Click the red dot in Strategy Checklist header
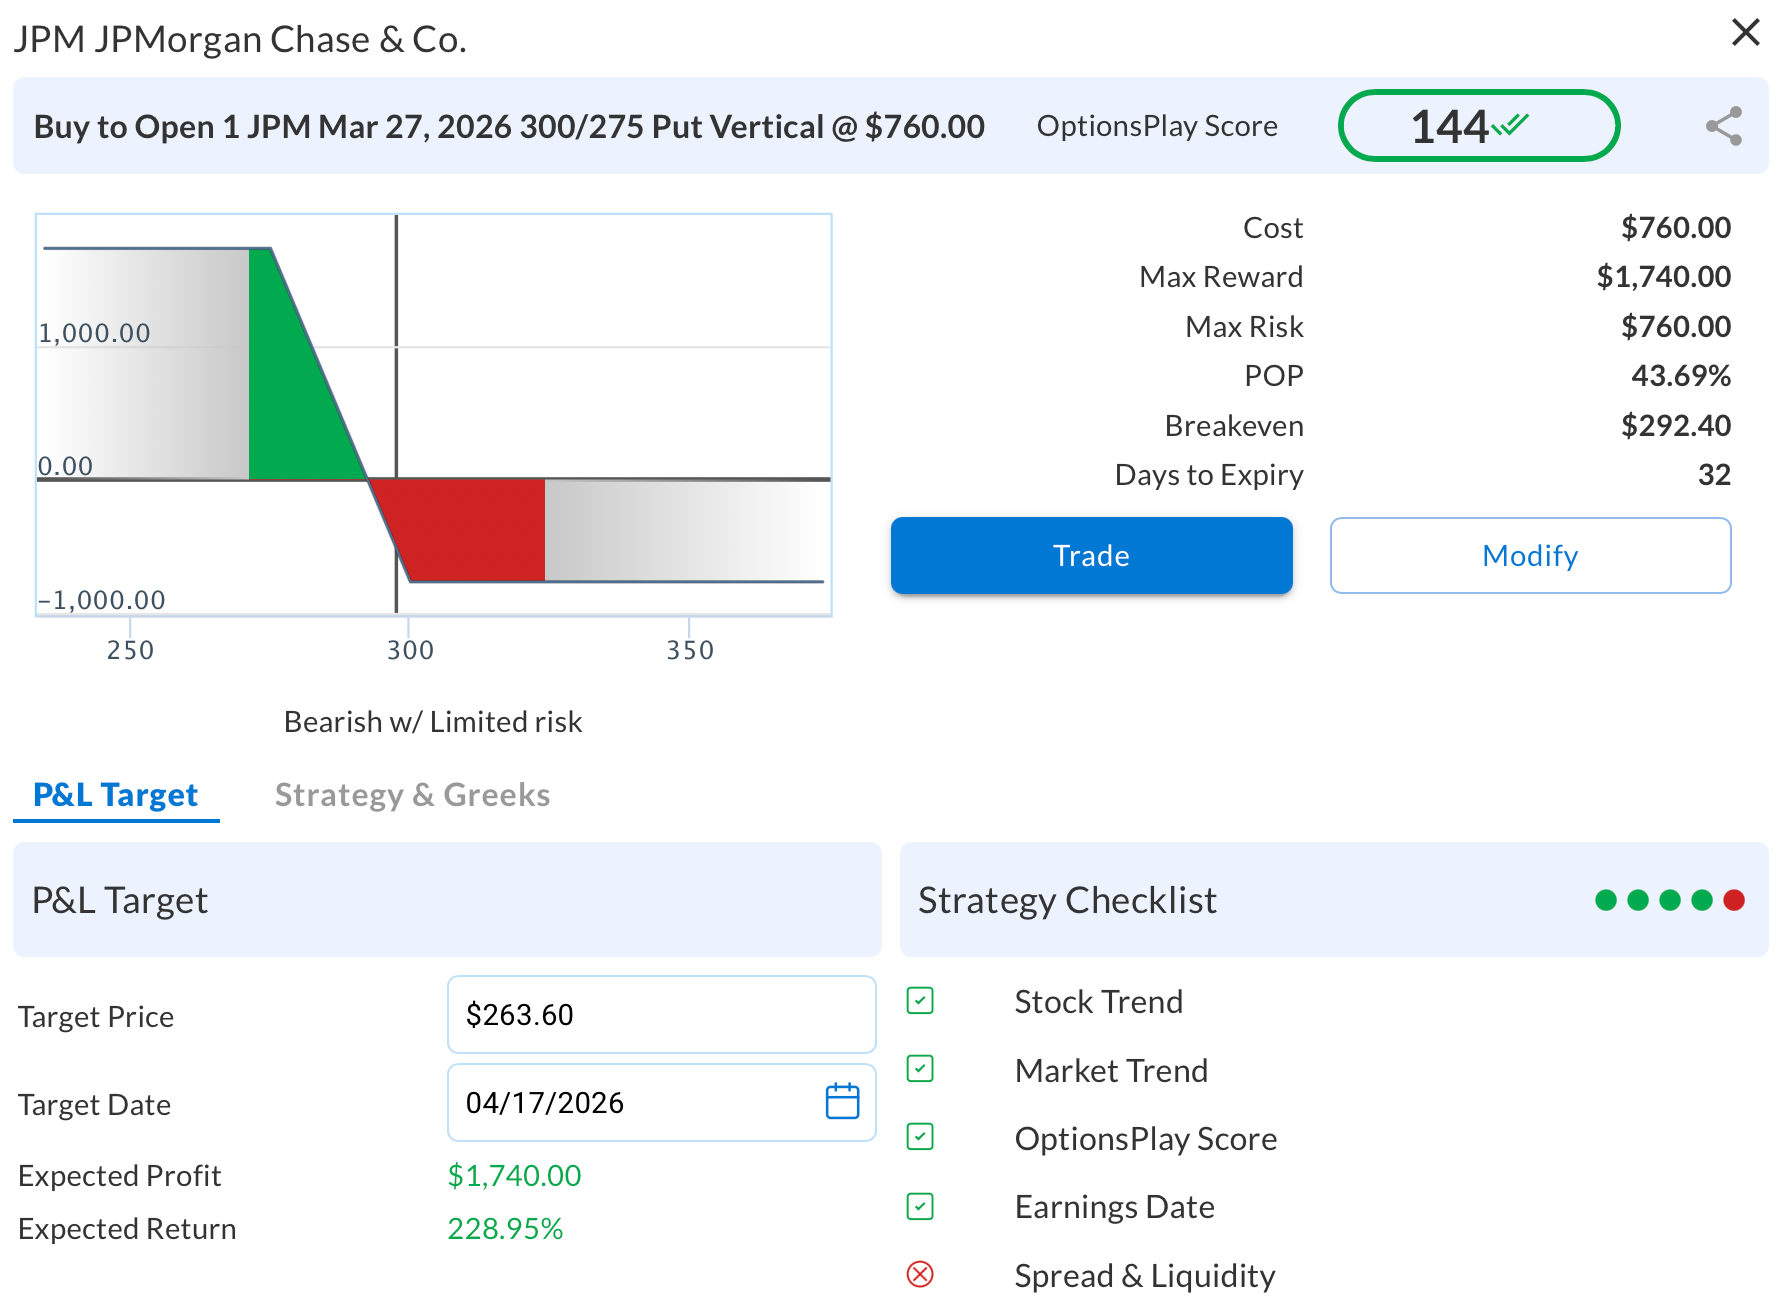1788x1314 pixels. (x=1734, y=900)
